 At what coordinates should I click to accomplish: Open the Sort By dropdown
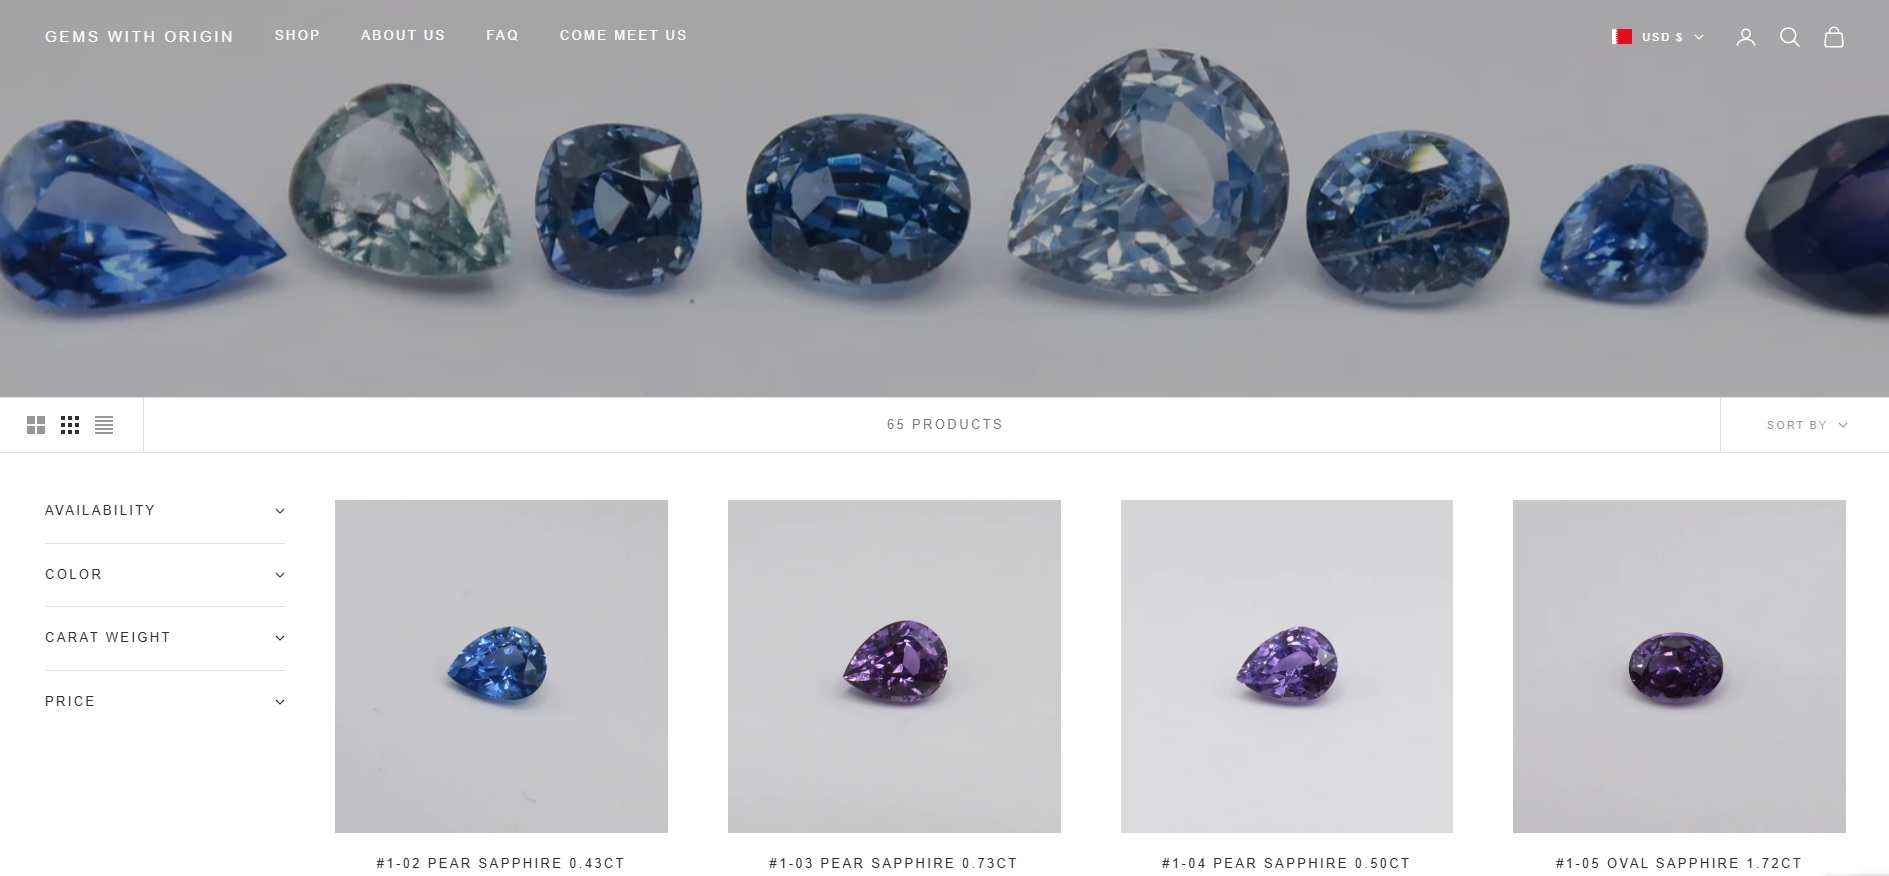click(1806, 425)
